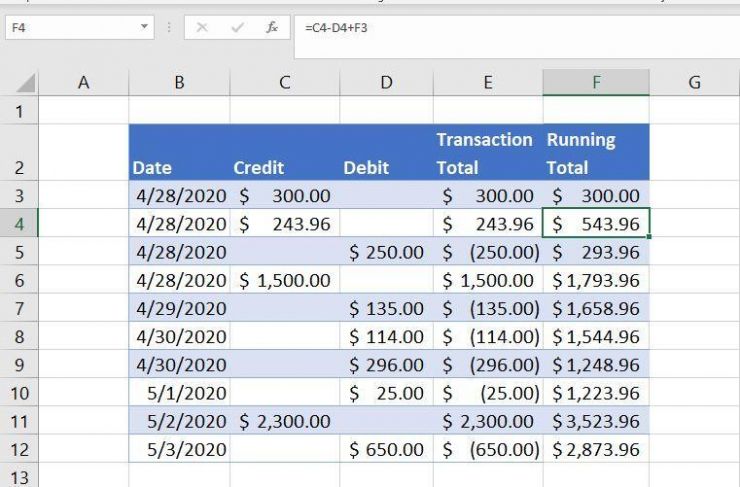Select cell with $2,873.96 running total
Image resolution: width=740 pixels, height=487 pixels.
[596, 449]
